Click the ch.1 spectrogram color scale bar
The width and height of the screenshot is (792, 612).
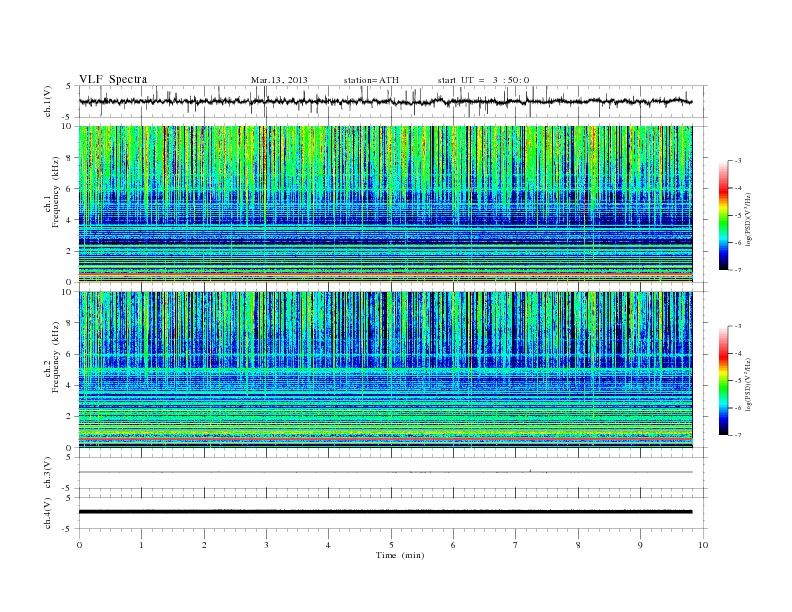(x=723, y=216)
